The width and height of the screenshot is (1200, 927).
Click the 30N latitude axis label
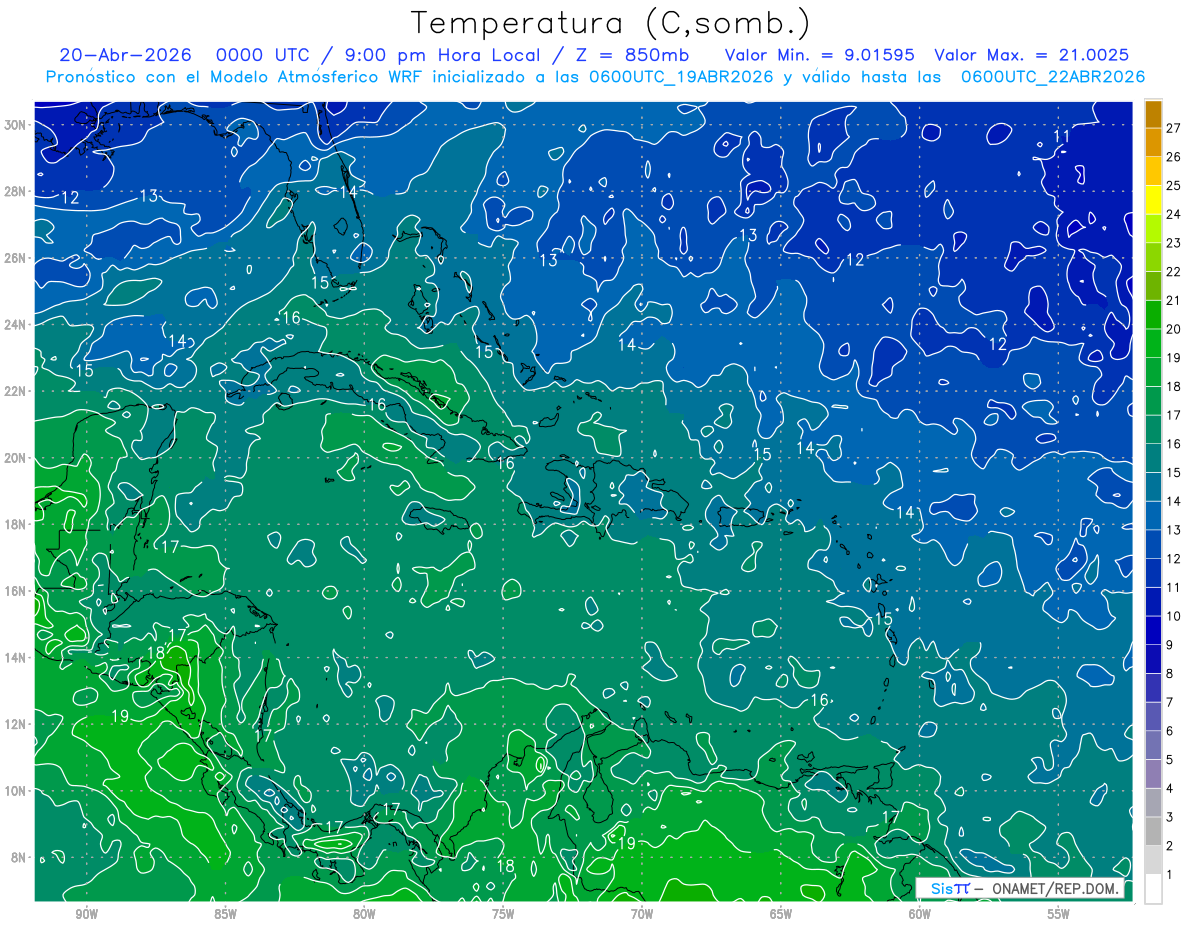pyautogui.click(x=16, y=124)
